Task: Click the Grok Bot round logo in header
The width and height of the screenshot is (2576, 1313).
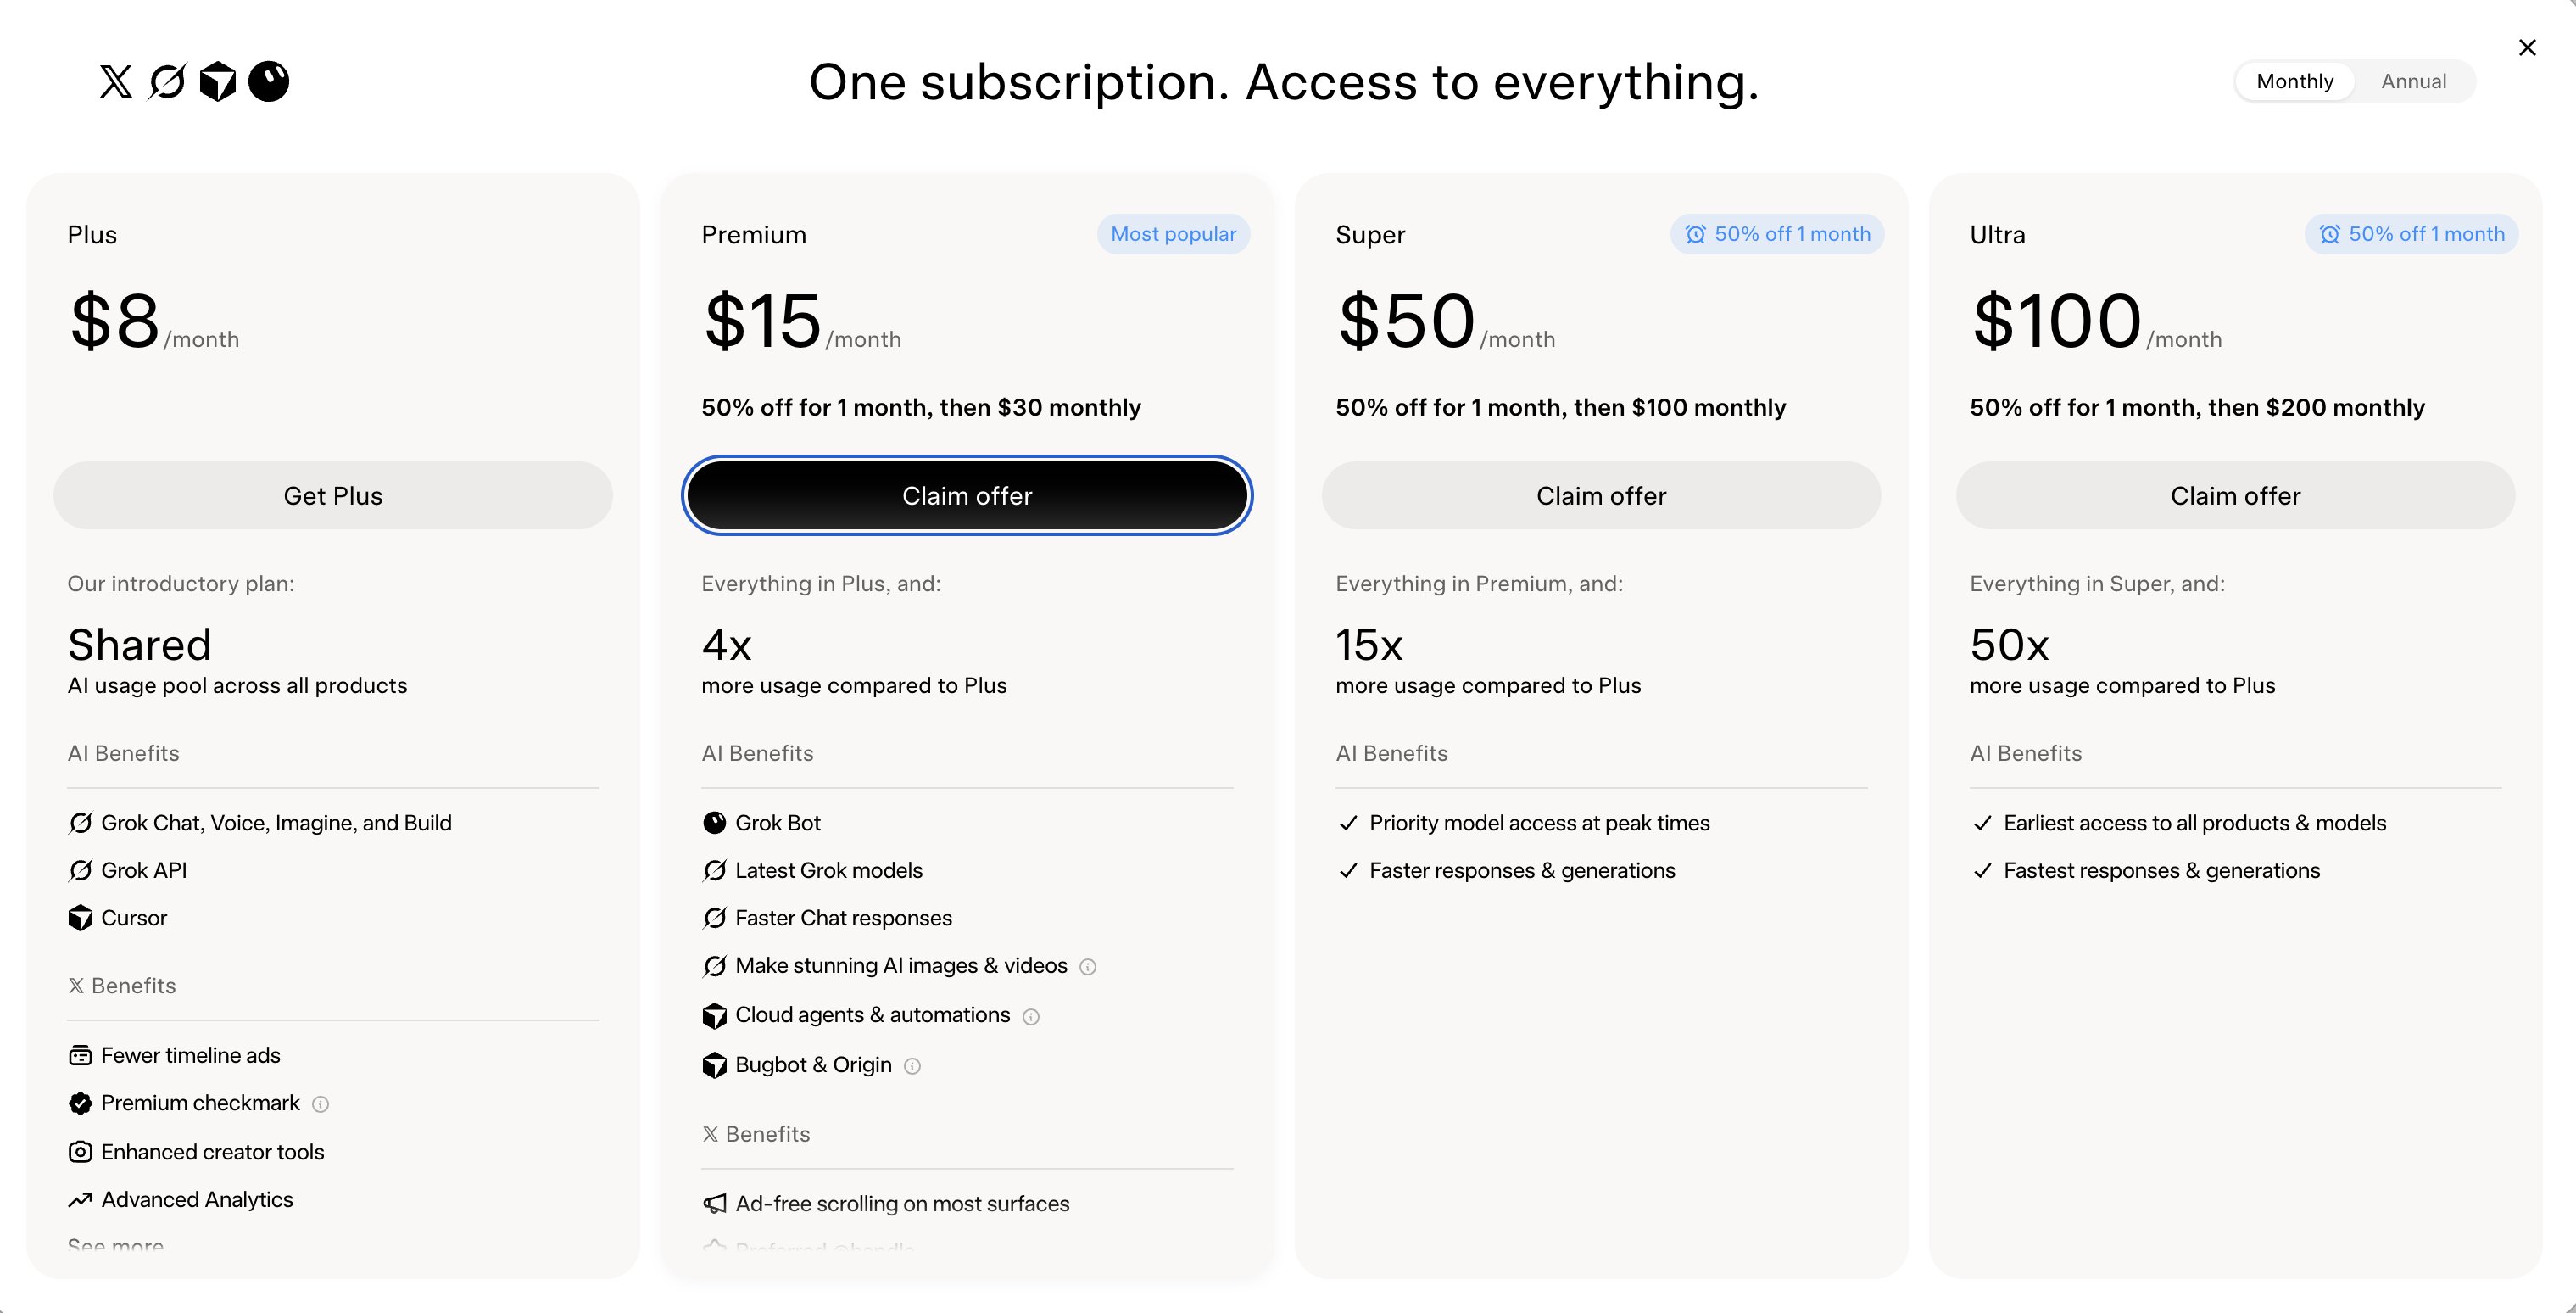Action: [x=269, y=81]
